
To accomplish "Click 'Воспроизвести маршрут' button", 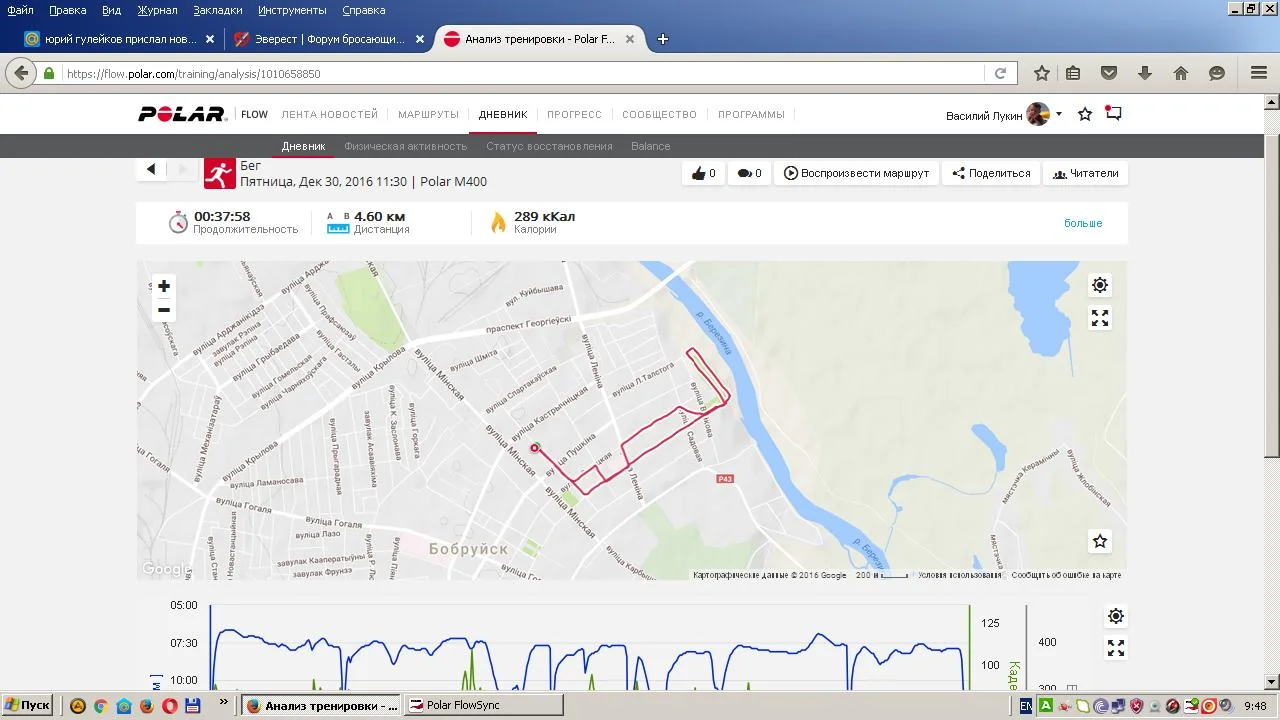I will [x=857, y=173].
